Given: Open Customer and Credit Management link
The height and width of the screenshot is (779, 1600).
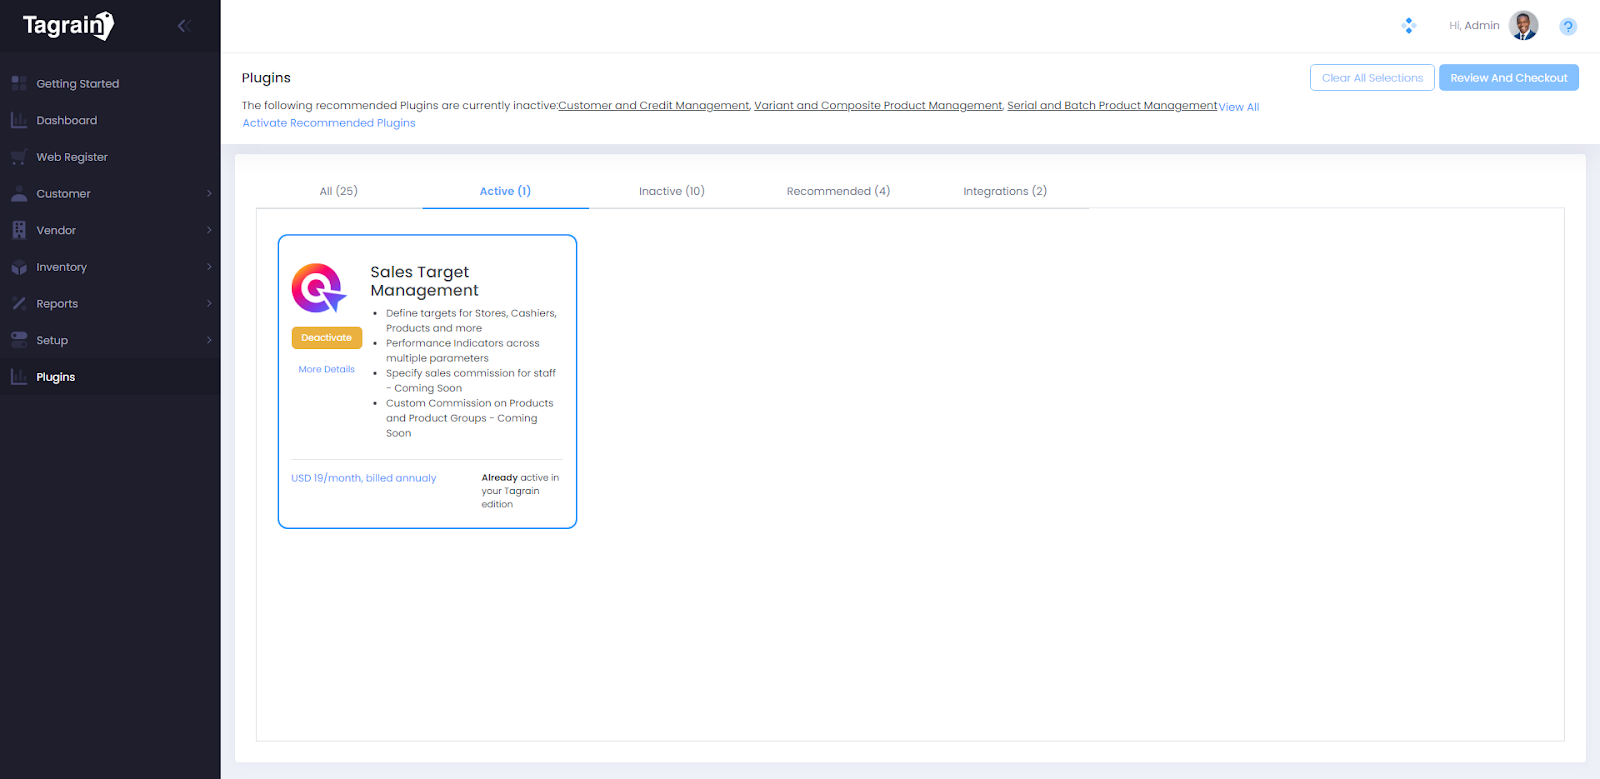Looking at the screenshot, I should 654,106.
